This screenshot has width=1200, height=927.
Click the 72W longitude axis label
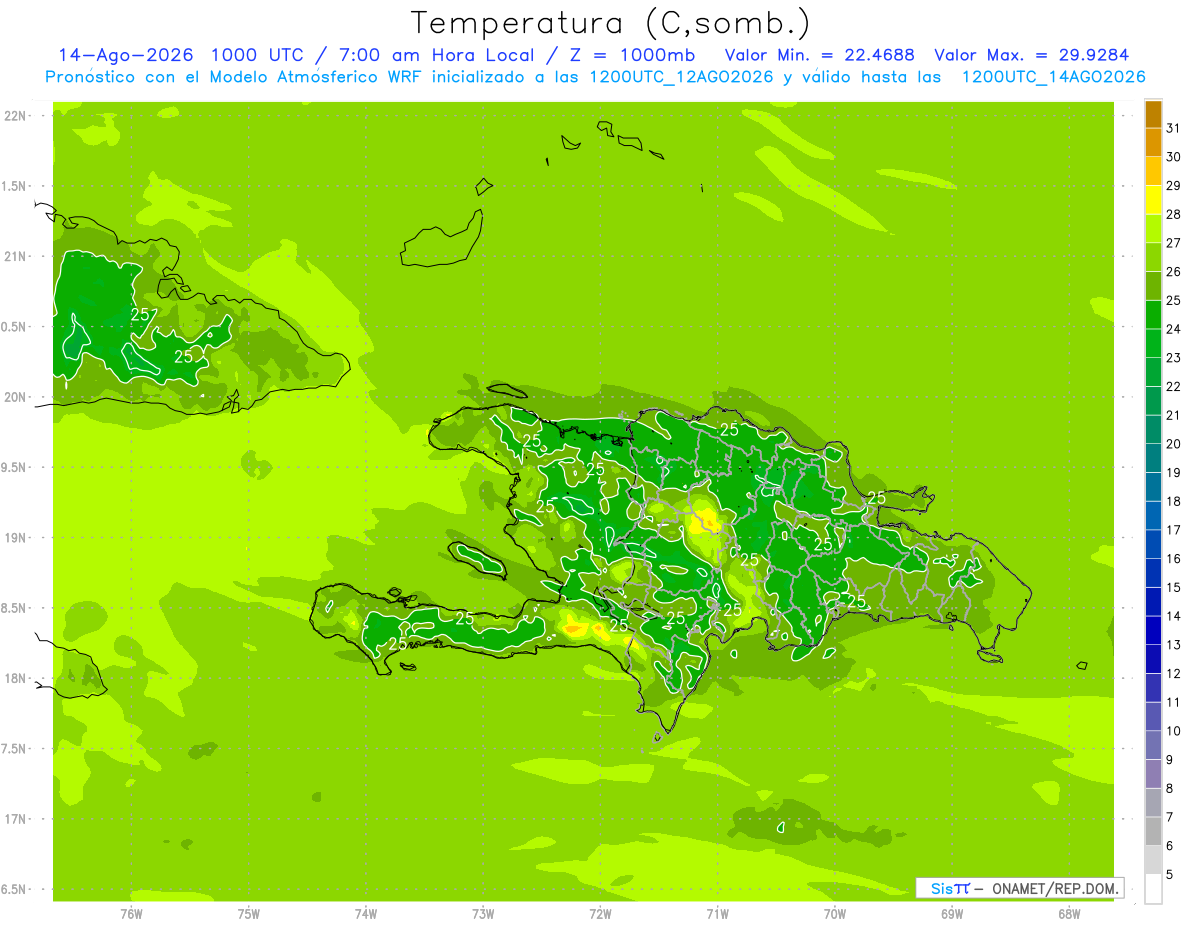[600, 914]
